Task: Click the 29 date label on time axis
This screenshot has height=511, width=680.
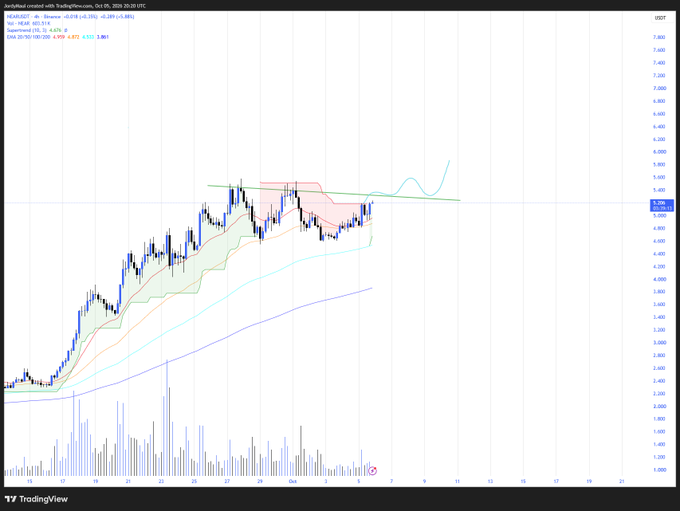Action: click(x=260, y=481)
